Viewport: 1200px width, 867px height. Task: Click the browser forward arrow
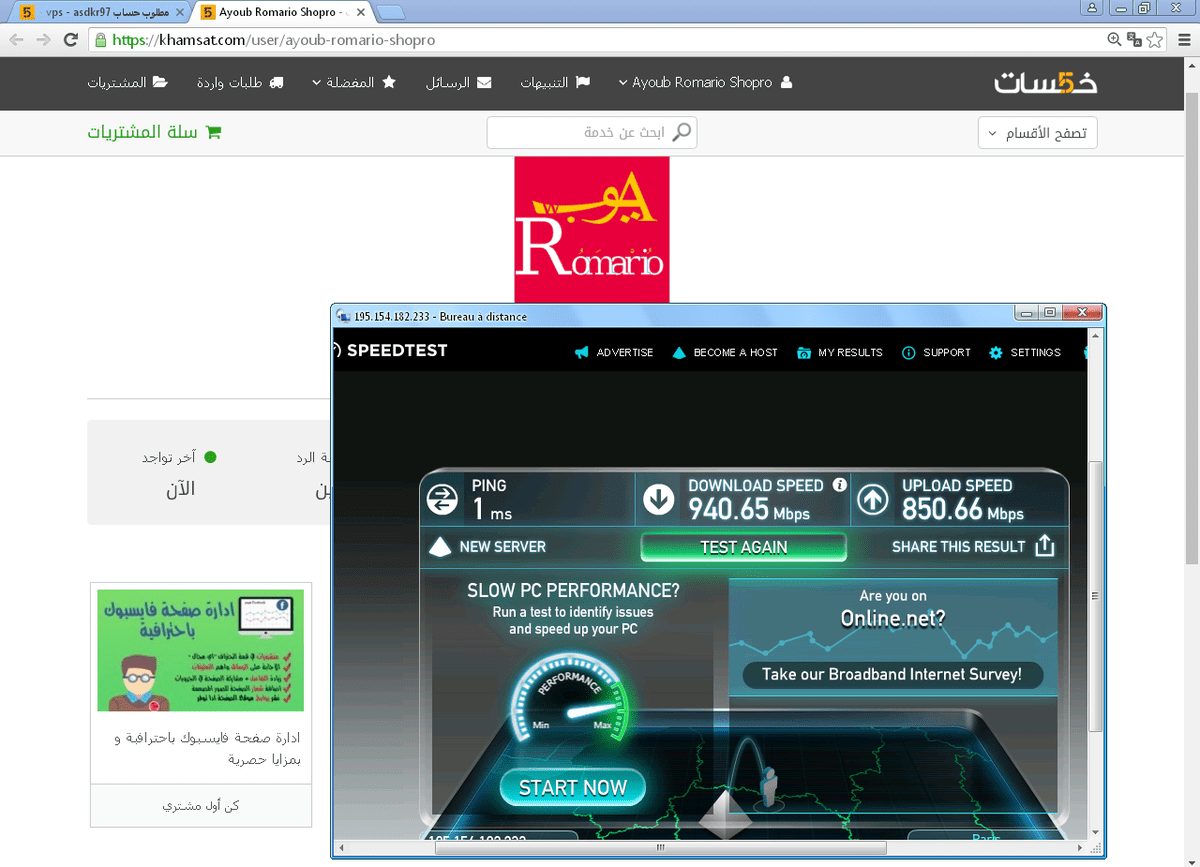click(x=43, y=40)
